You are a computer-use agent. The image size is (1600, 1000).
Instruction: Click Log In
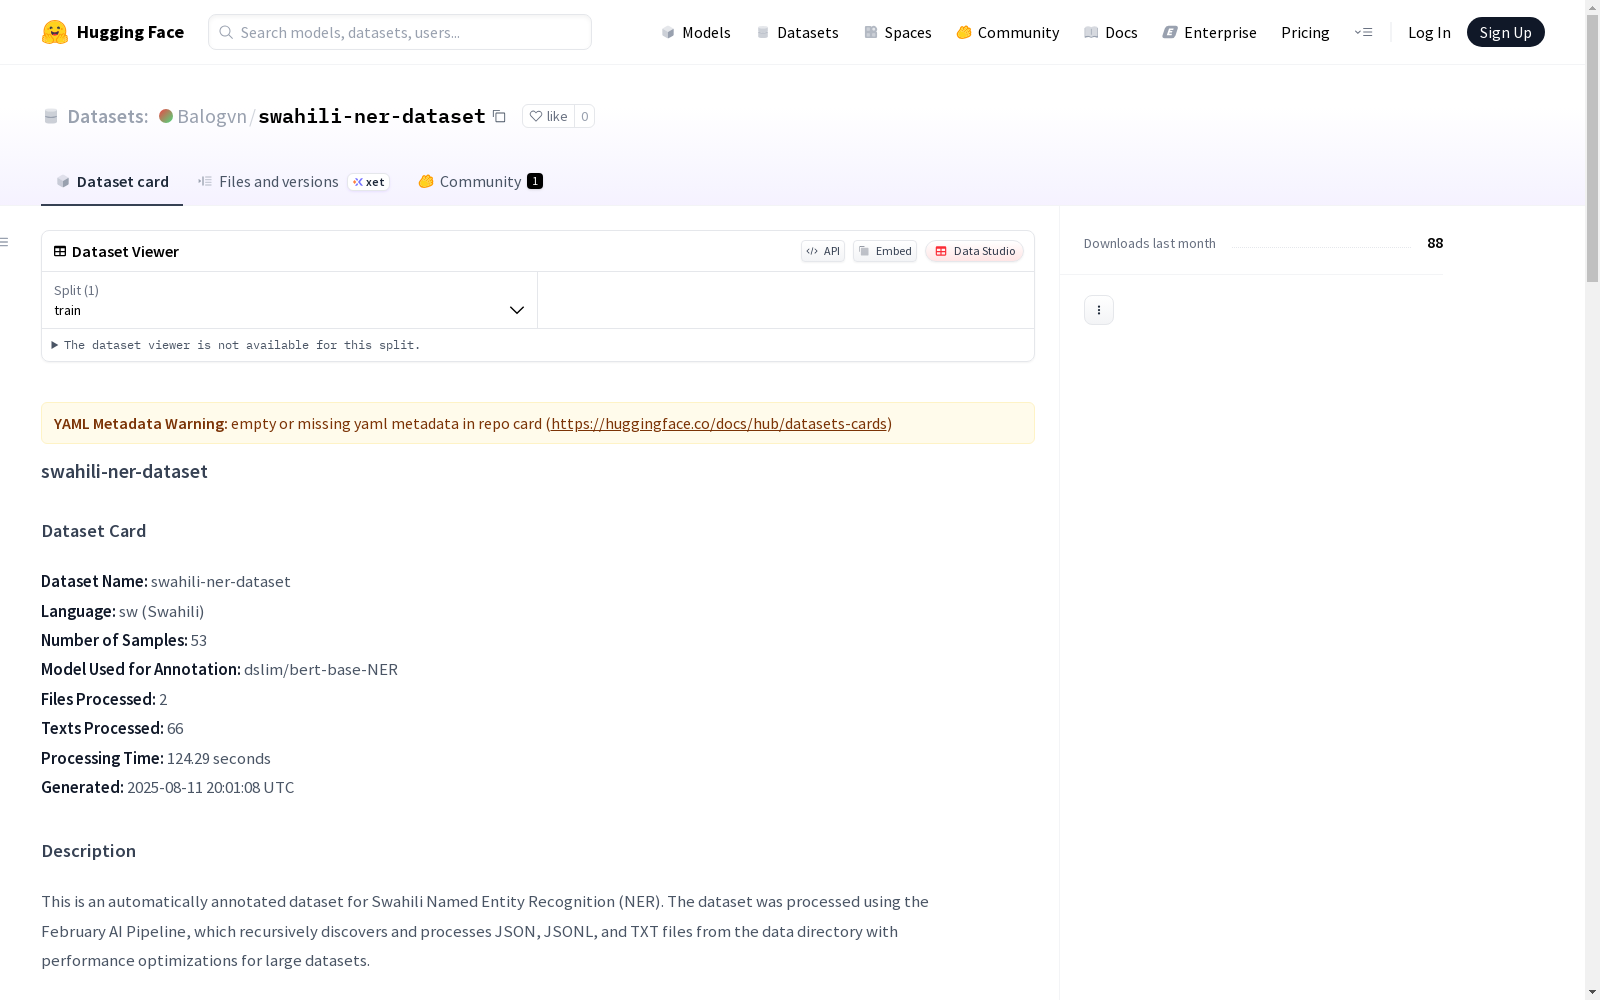[1429, 32]
